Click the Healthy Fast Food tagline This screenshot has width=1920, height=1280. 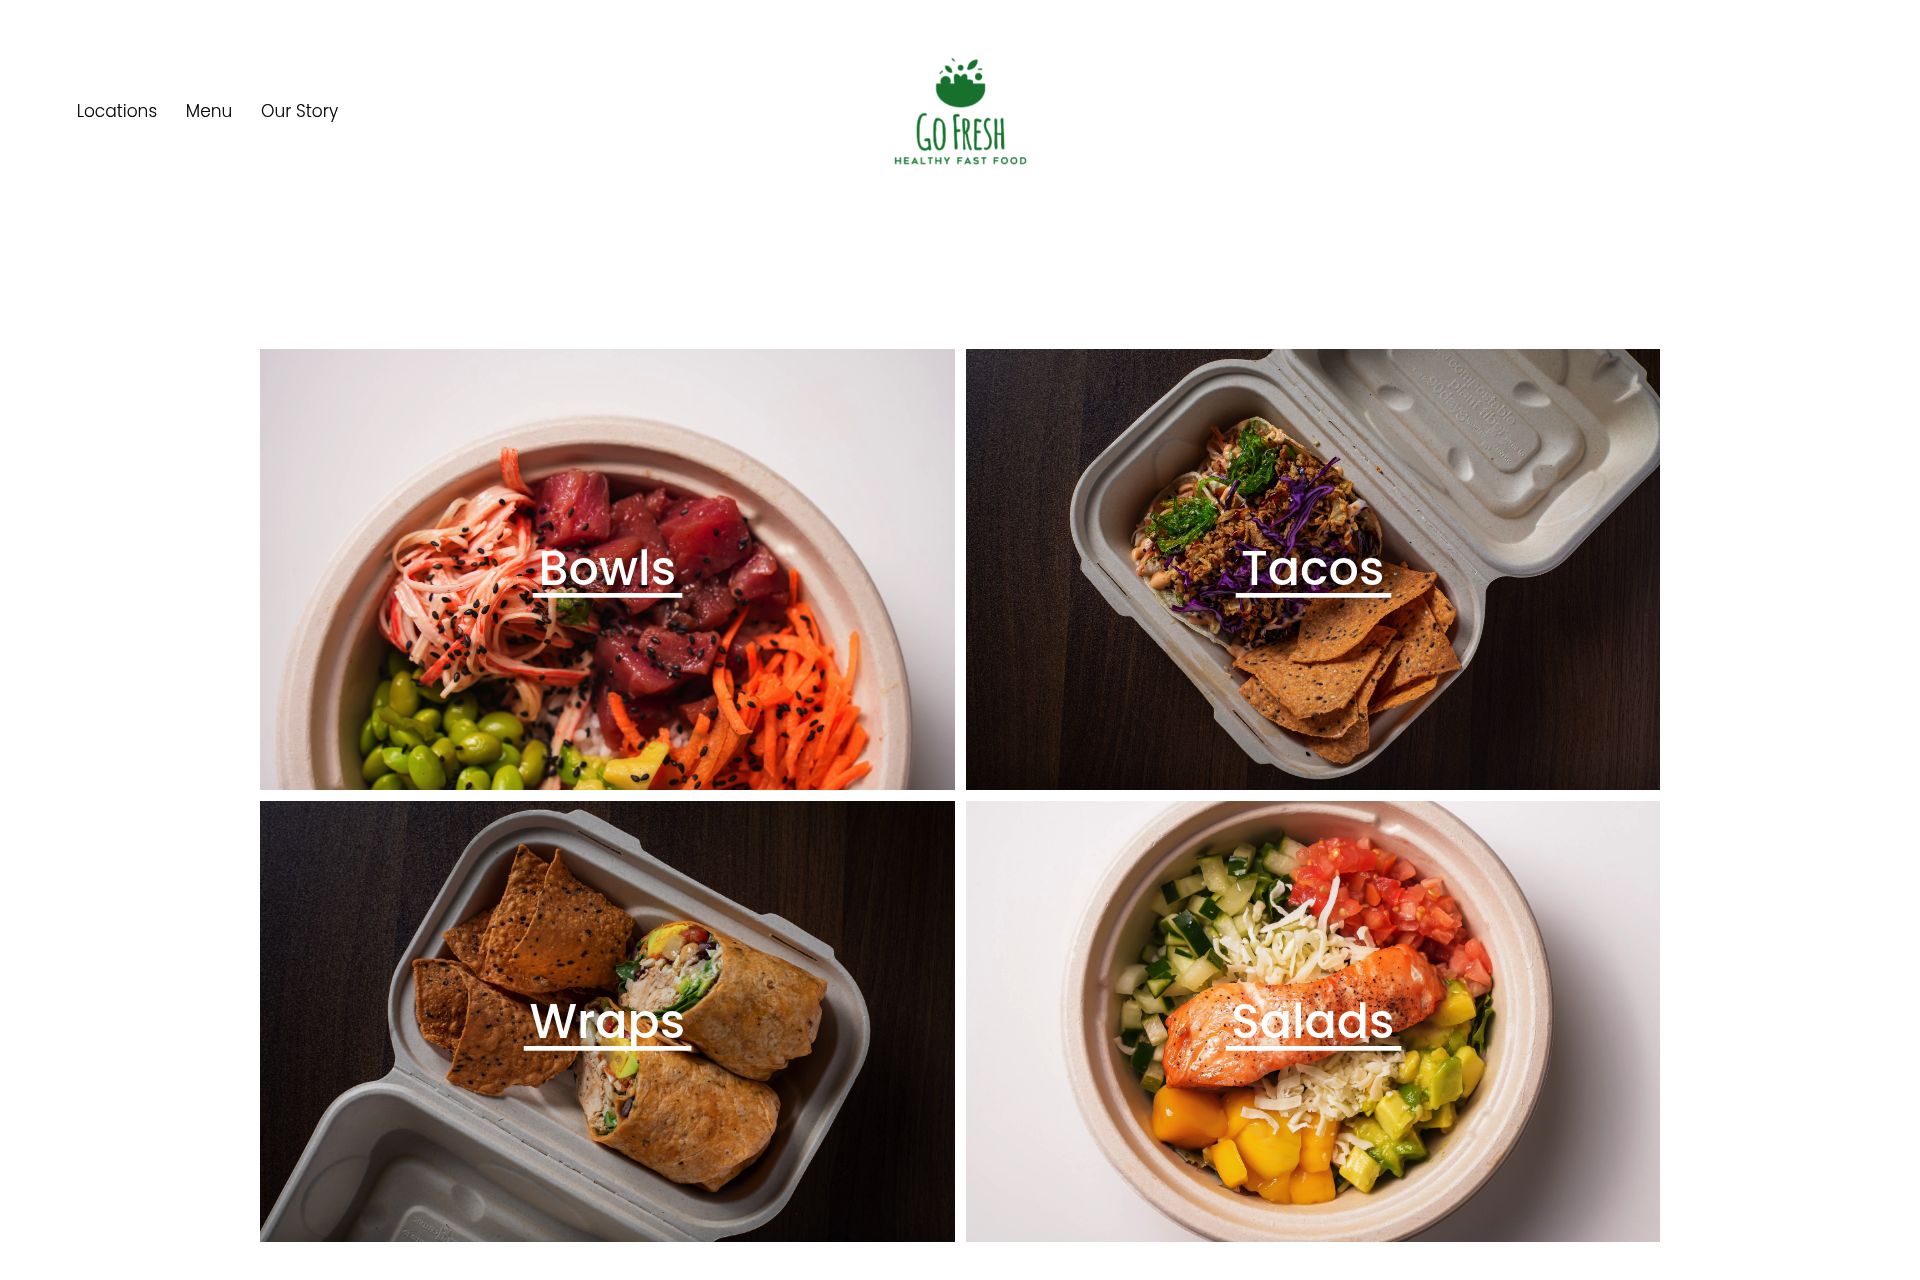960,161
